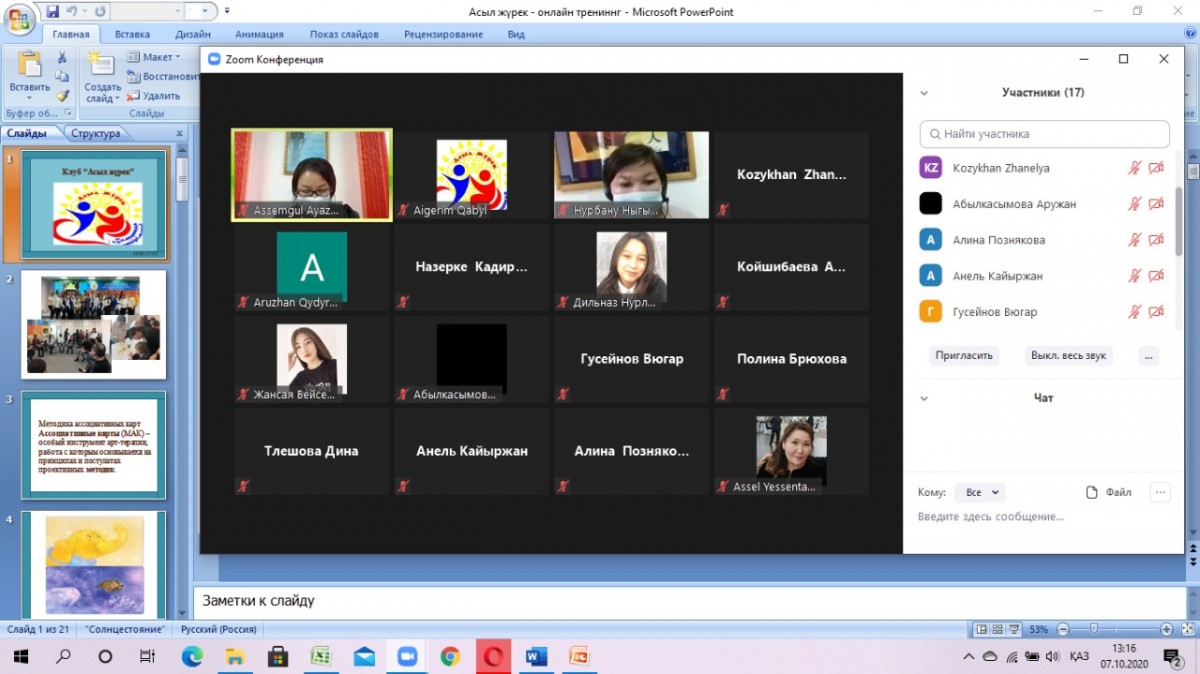Screen dimensions: 1200x674
Task: Collapse the Чат panel chevron
Action: [x=924, y=398]
